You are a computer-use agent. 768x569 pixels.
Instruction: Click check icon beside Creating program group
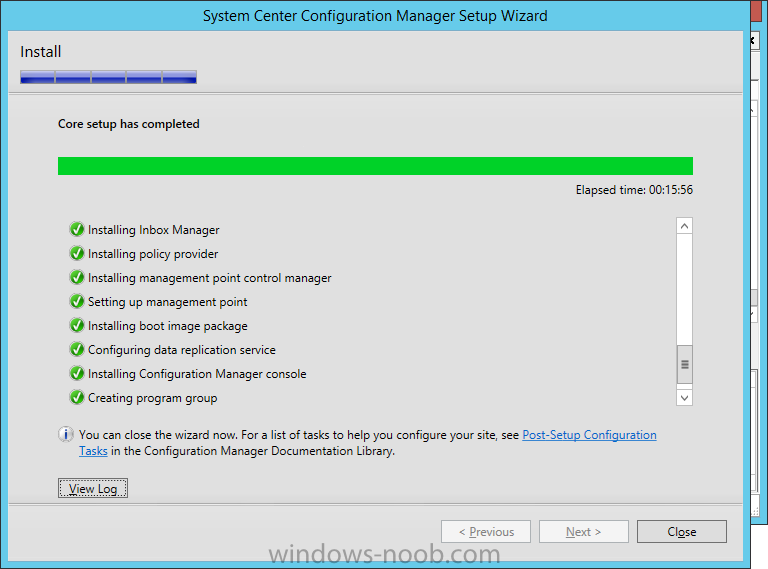click(77, 397)
